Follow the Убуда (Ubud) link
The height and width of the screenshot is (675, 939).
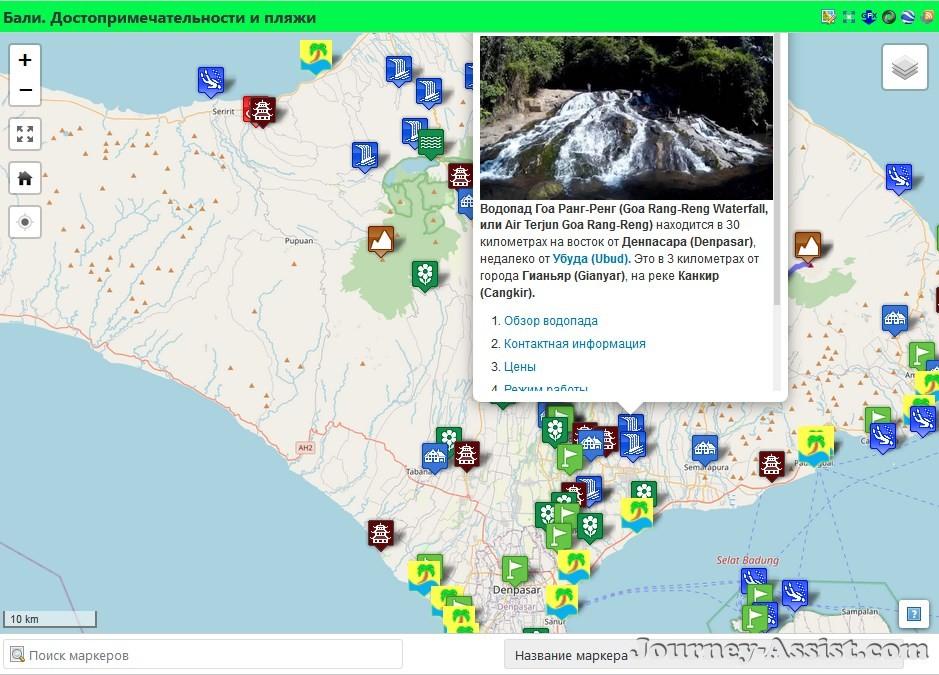point(591,259)
